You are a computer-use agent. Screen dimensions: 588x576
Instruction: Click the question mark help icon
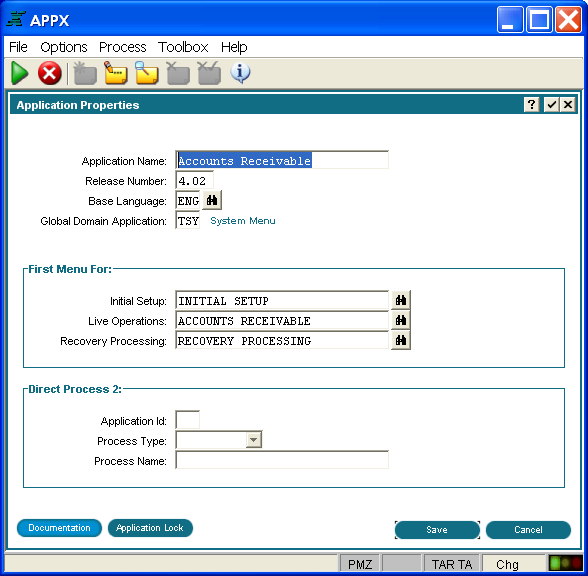pos(531,105)
